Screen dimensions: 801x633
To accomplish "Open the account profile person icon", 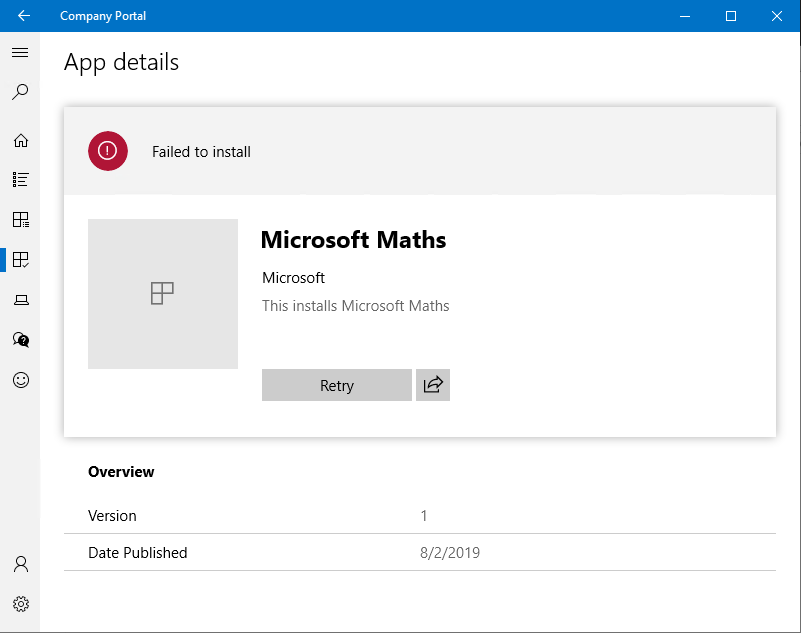I will click(x=21, y=564).
